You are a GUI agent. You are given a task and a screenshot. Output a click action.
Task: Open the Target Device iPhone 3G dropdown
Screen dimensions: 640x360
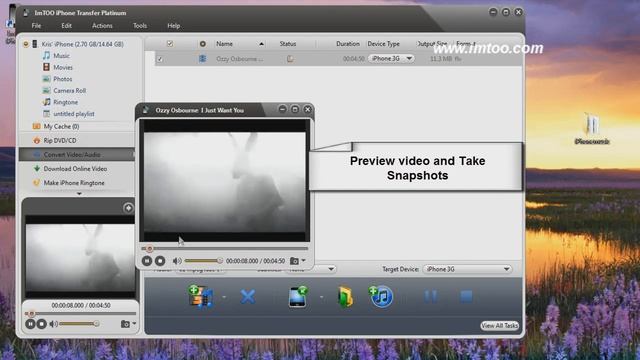click(467, 269)
